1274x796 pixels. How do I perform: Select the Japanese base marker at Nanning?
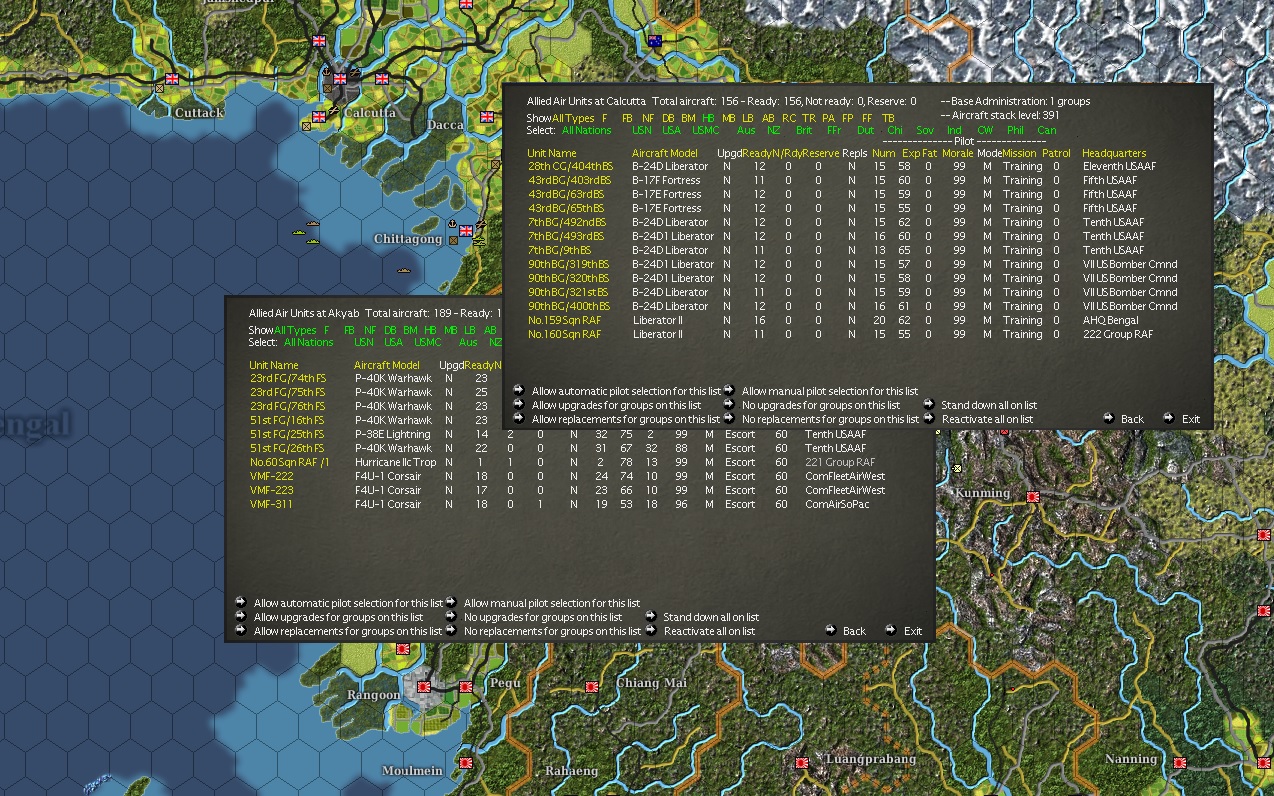[1180, 762]
